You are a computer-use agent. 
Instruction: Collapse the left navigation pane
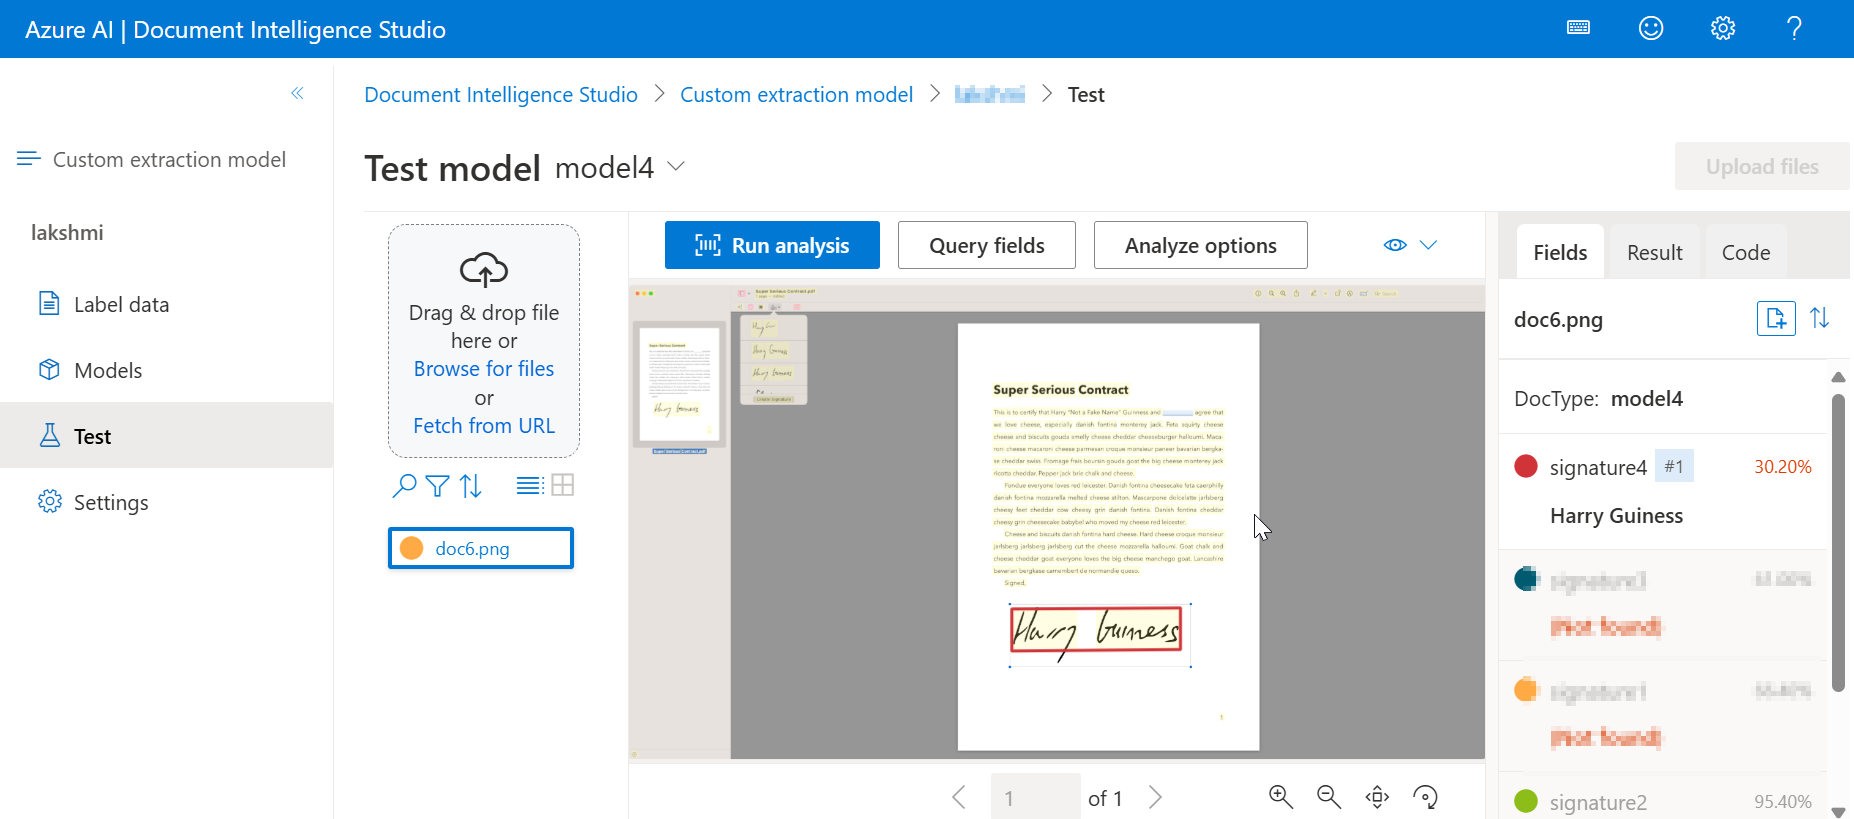tap(297, 93)
